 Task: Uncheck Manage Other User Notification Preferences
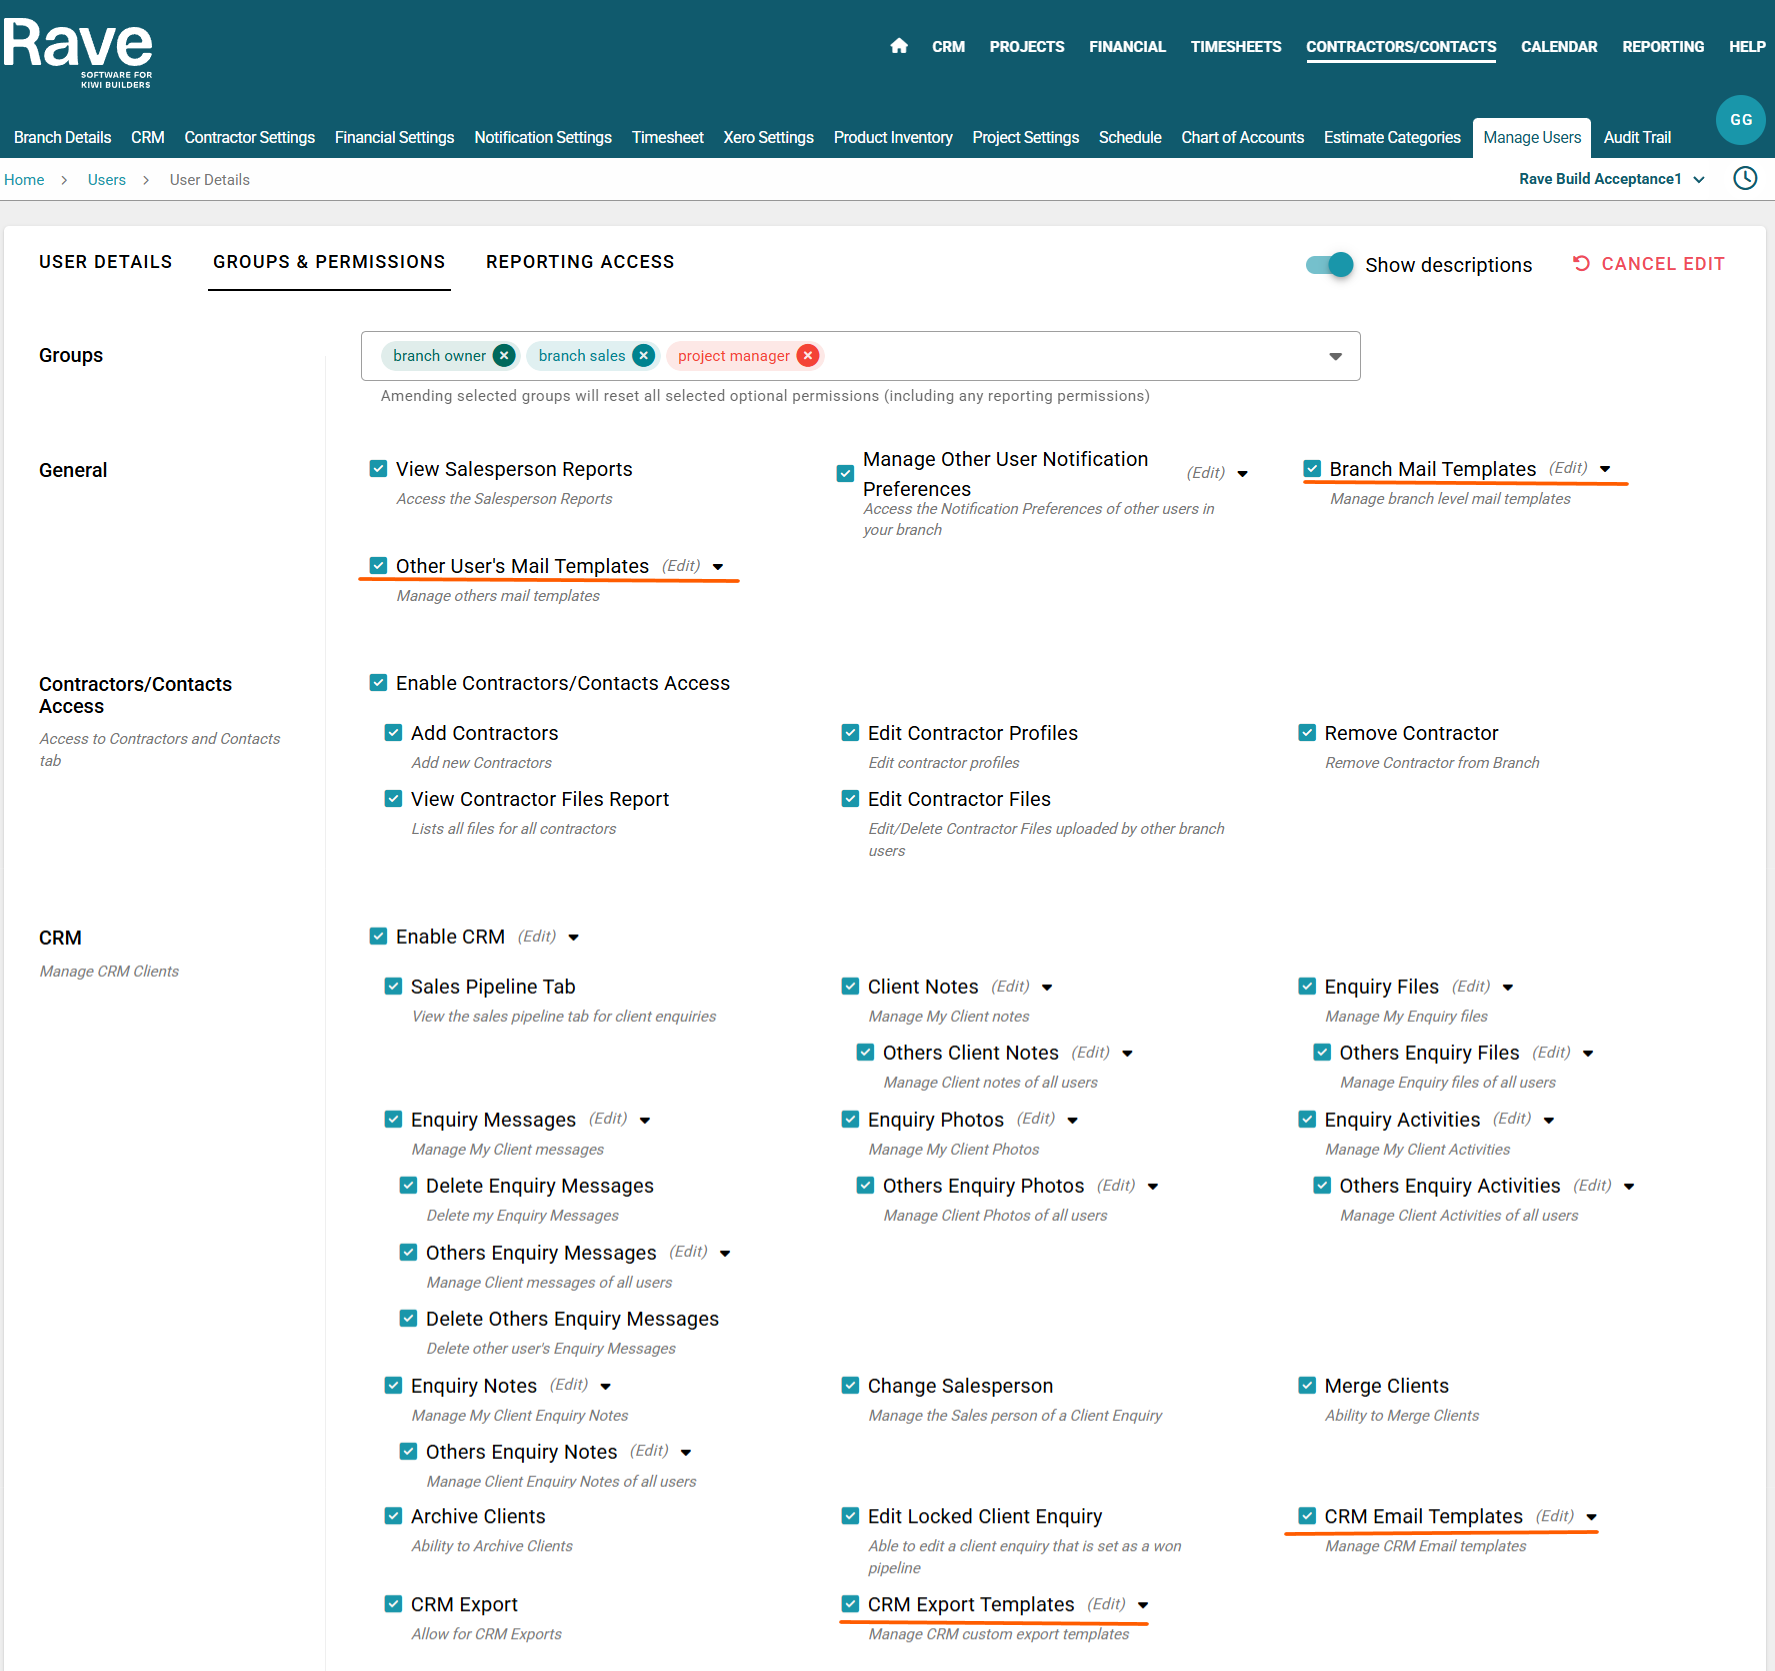point(846,474)
